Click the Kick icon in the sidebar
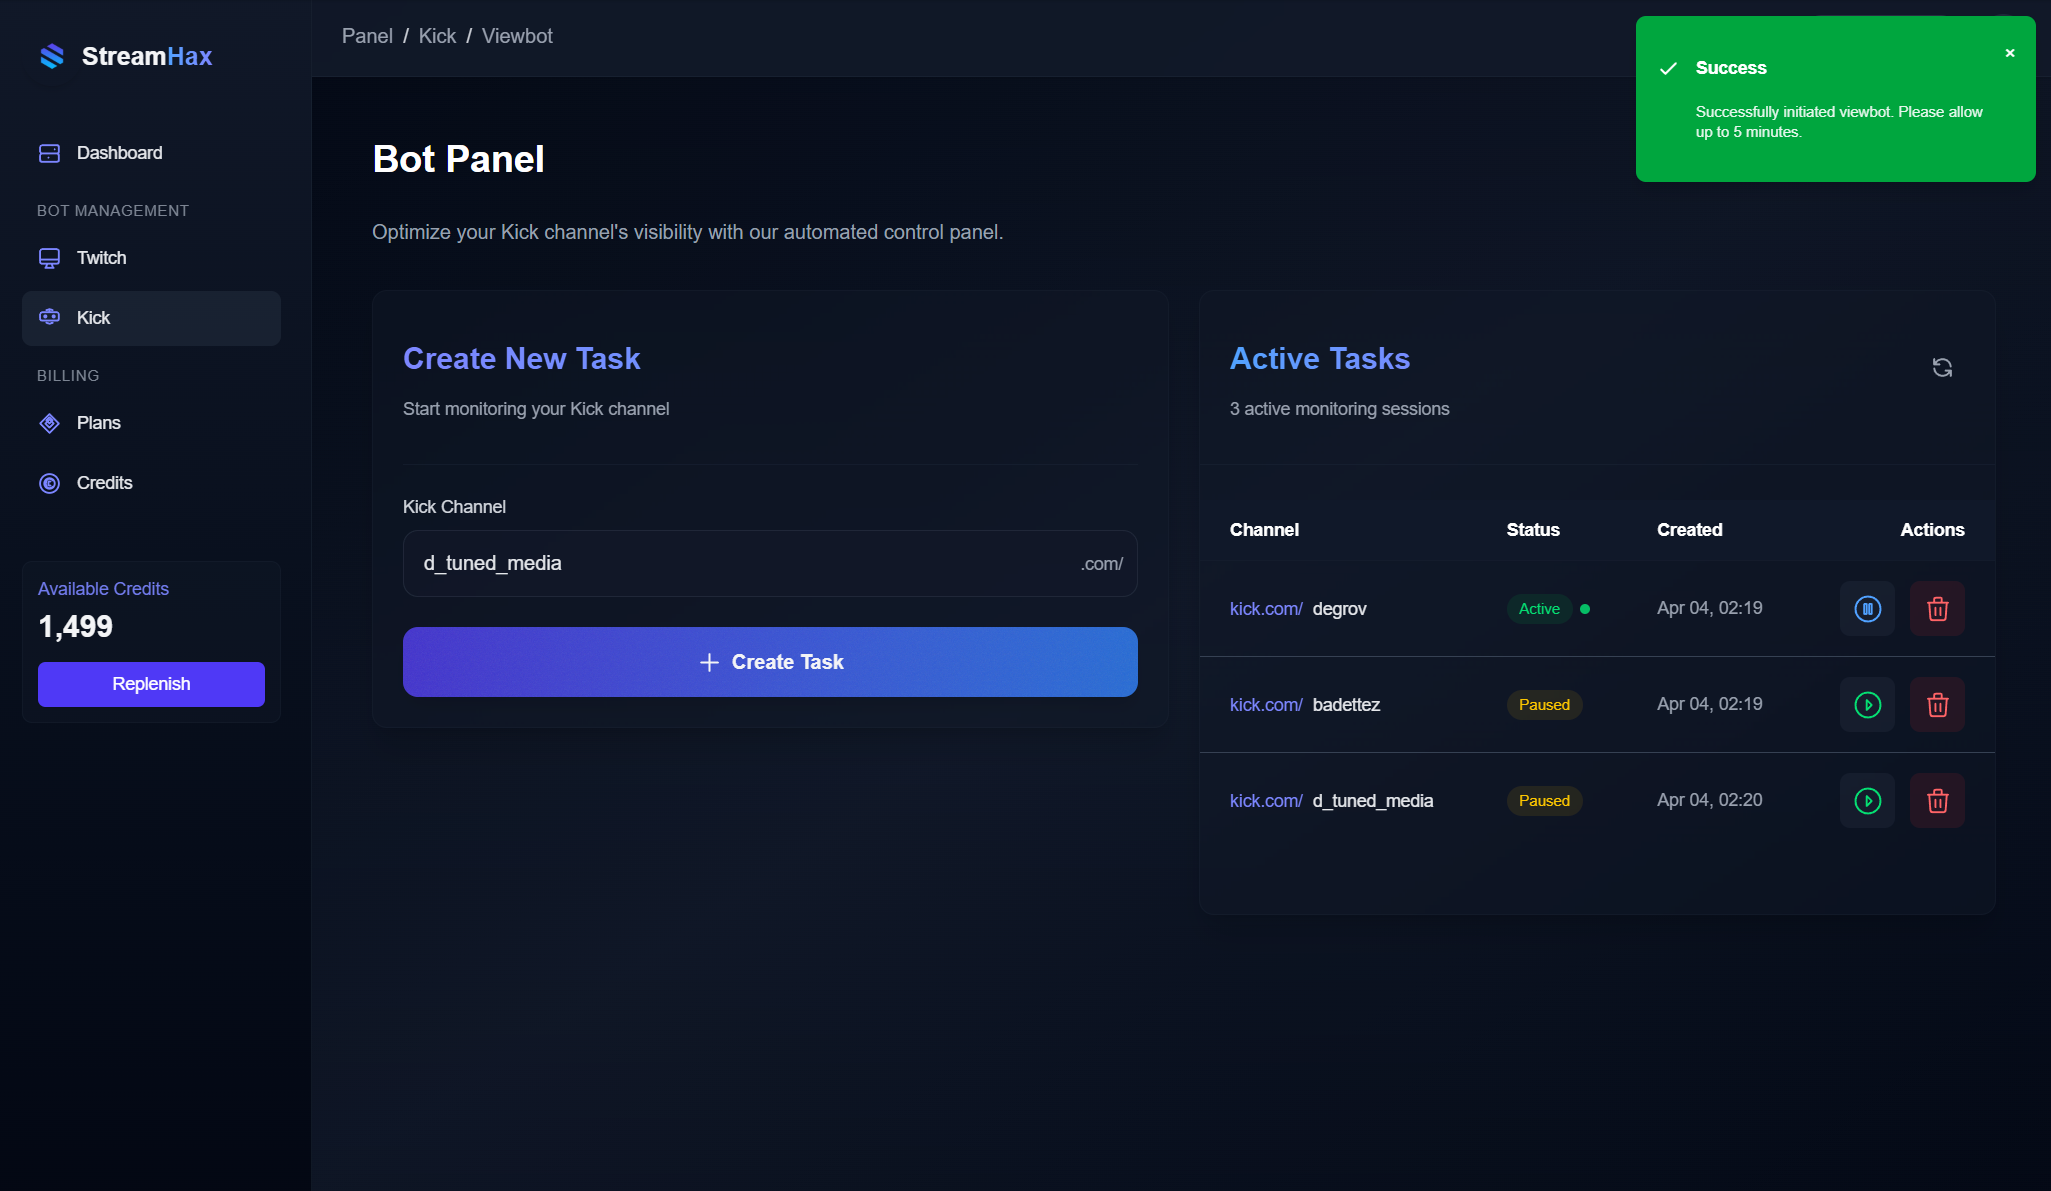This screenshot has height=1191, width=2051. tap(49, 317)
